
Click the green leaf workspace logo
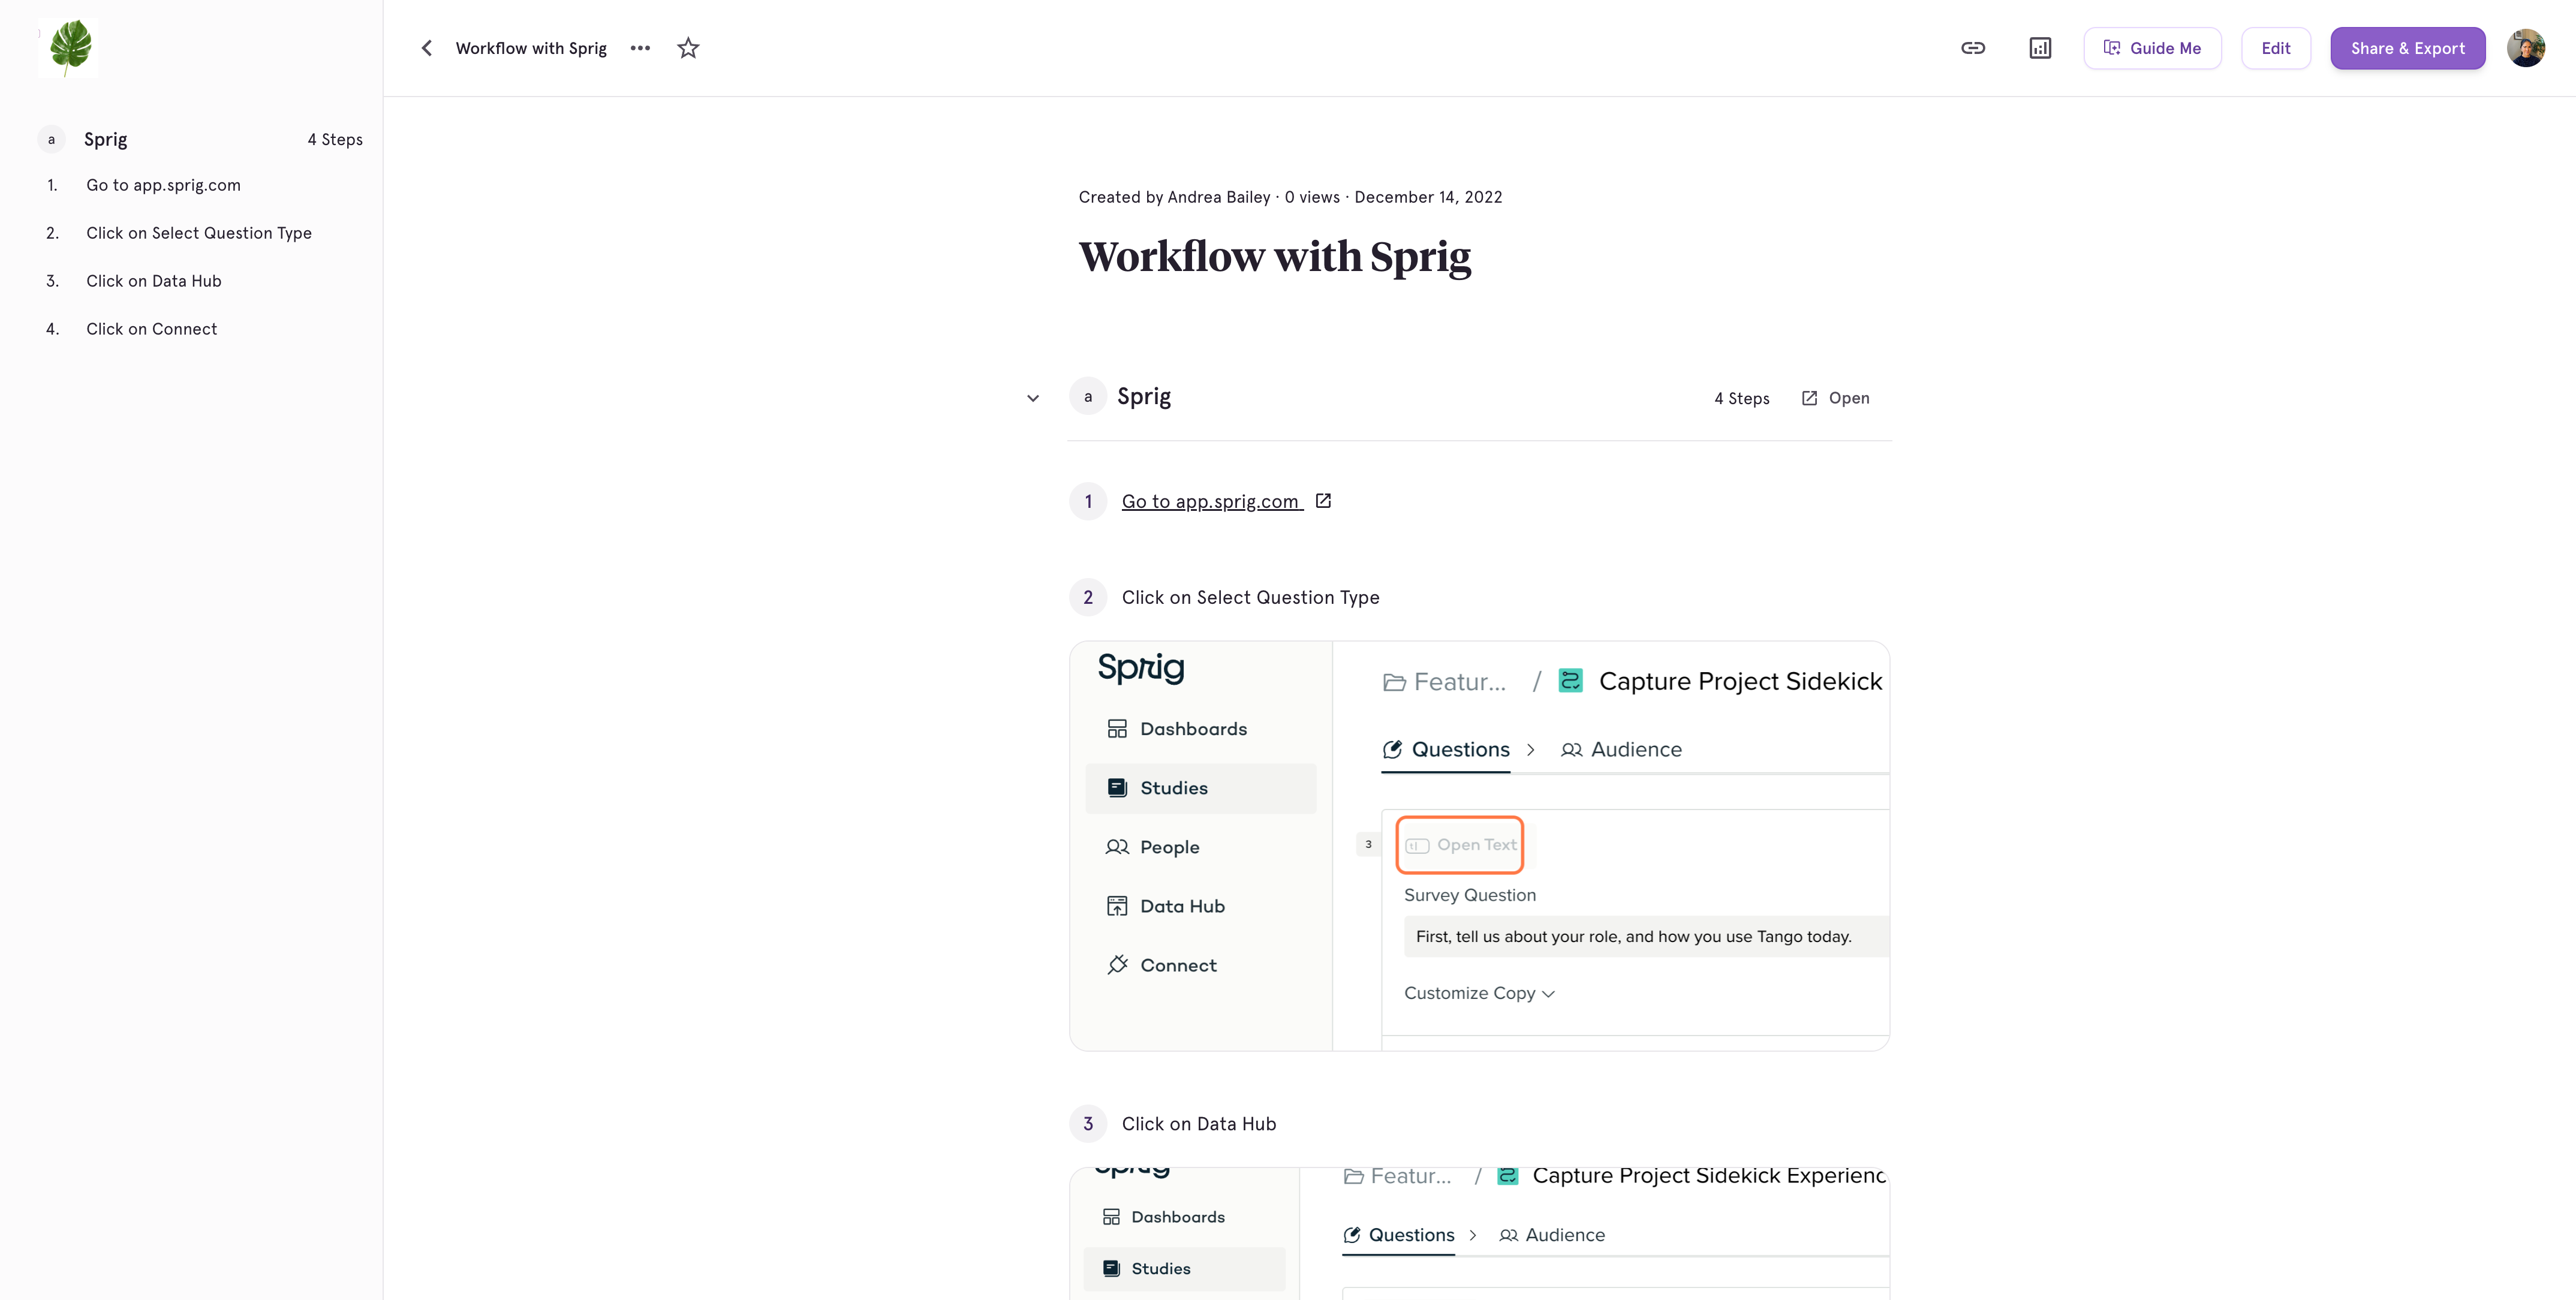click(69, 47)
